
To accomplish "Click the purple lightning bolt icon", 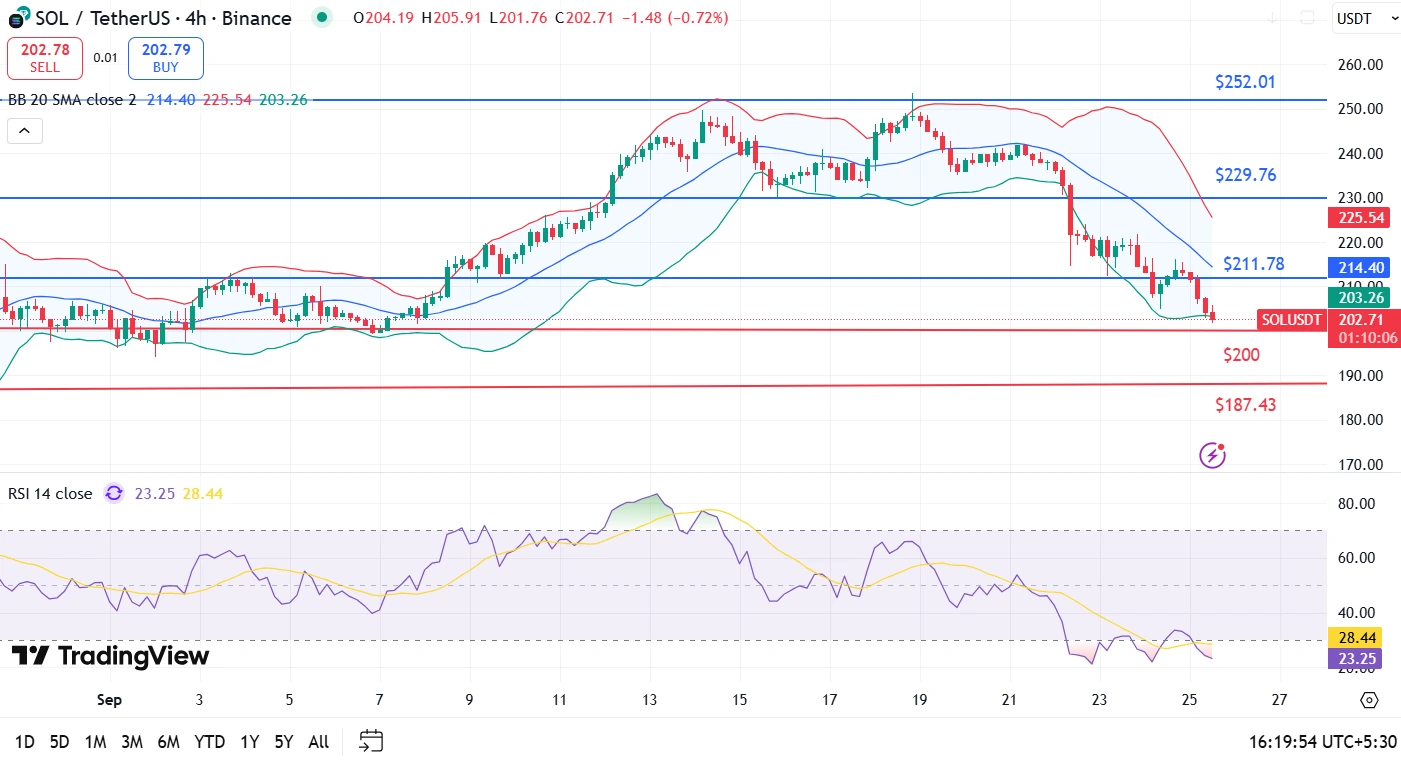I will pyautogui.click(x=1212, y=456).
